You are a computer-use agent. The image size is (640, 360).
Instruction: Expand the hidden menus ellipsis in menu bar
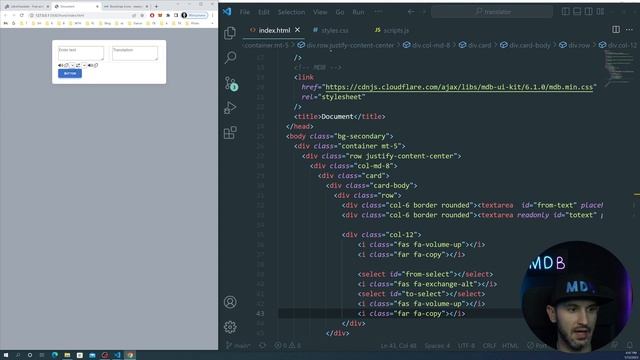378,12
